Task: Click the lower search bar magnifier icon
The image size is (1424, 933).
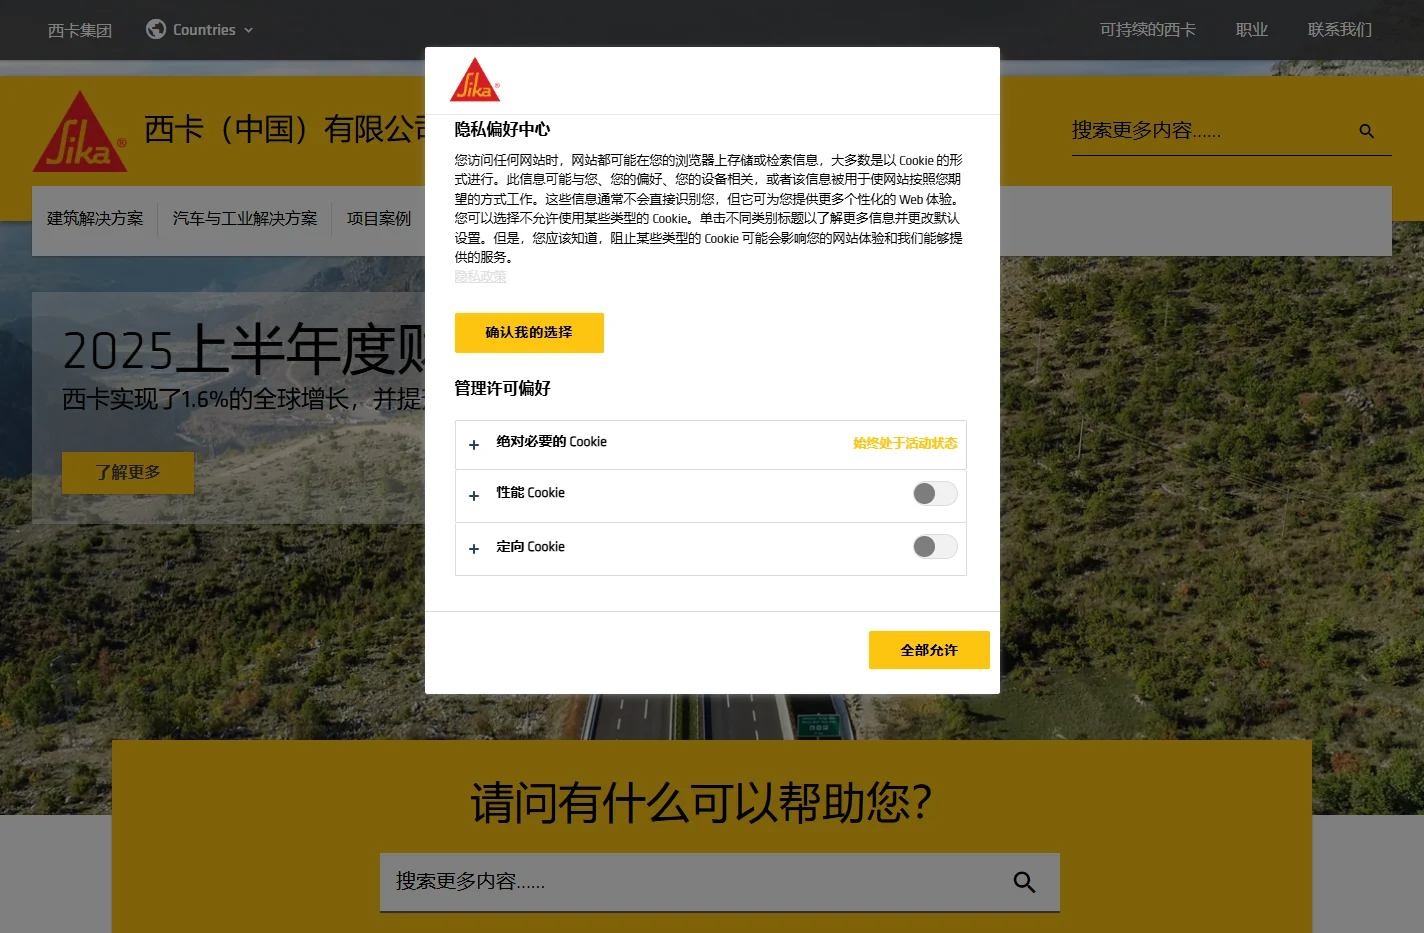Action: pyautogui.click(x=1024, y=882)
